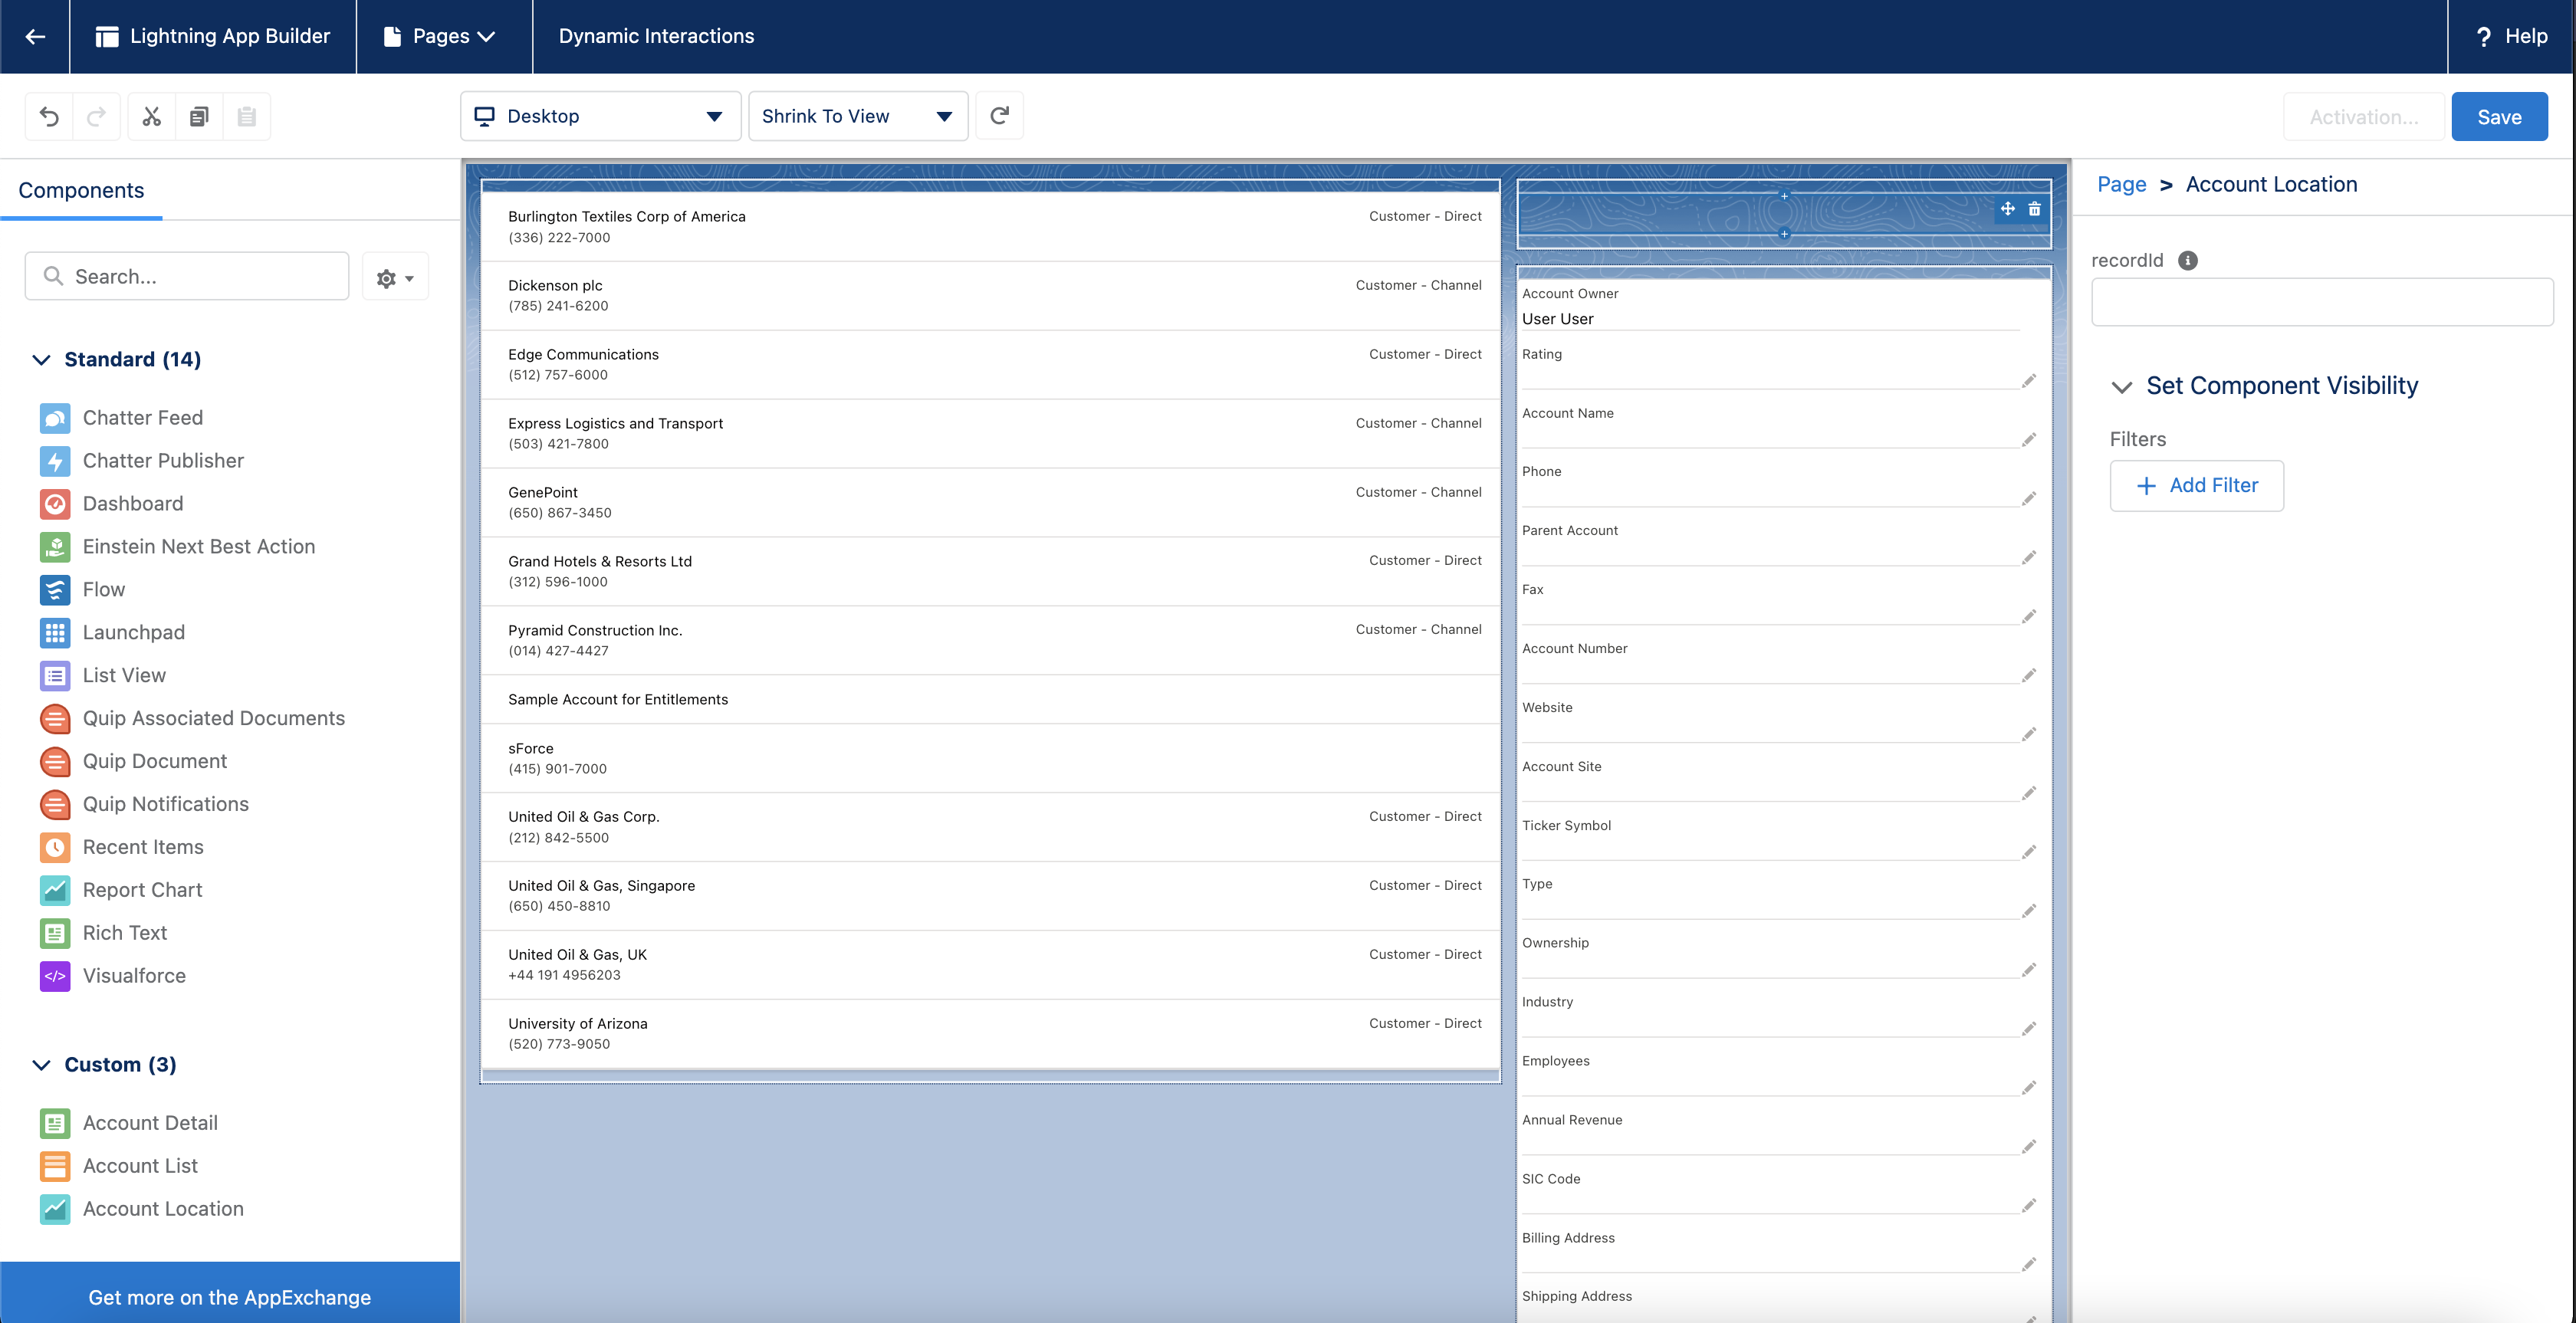Image resolution: width=2576 pixels, height=1323 pixels.
Task: Select the Account Location component label
Action: 163,1210
